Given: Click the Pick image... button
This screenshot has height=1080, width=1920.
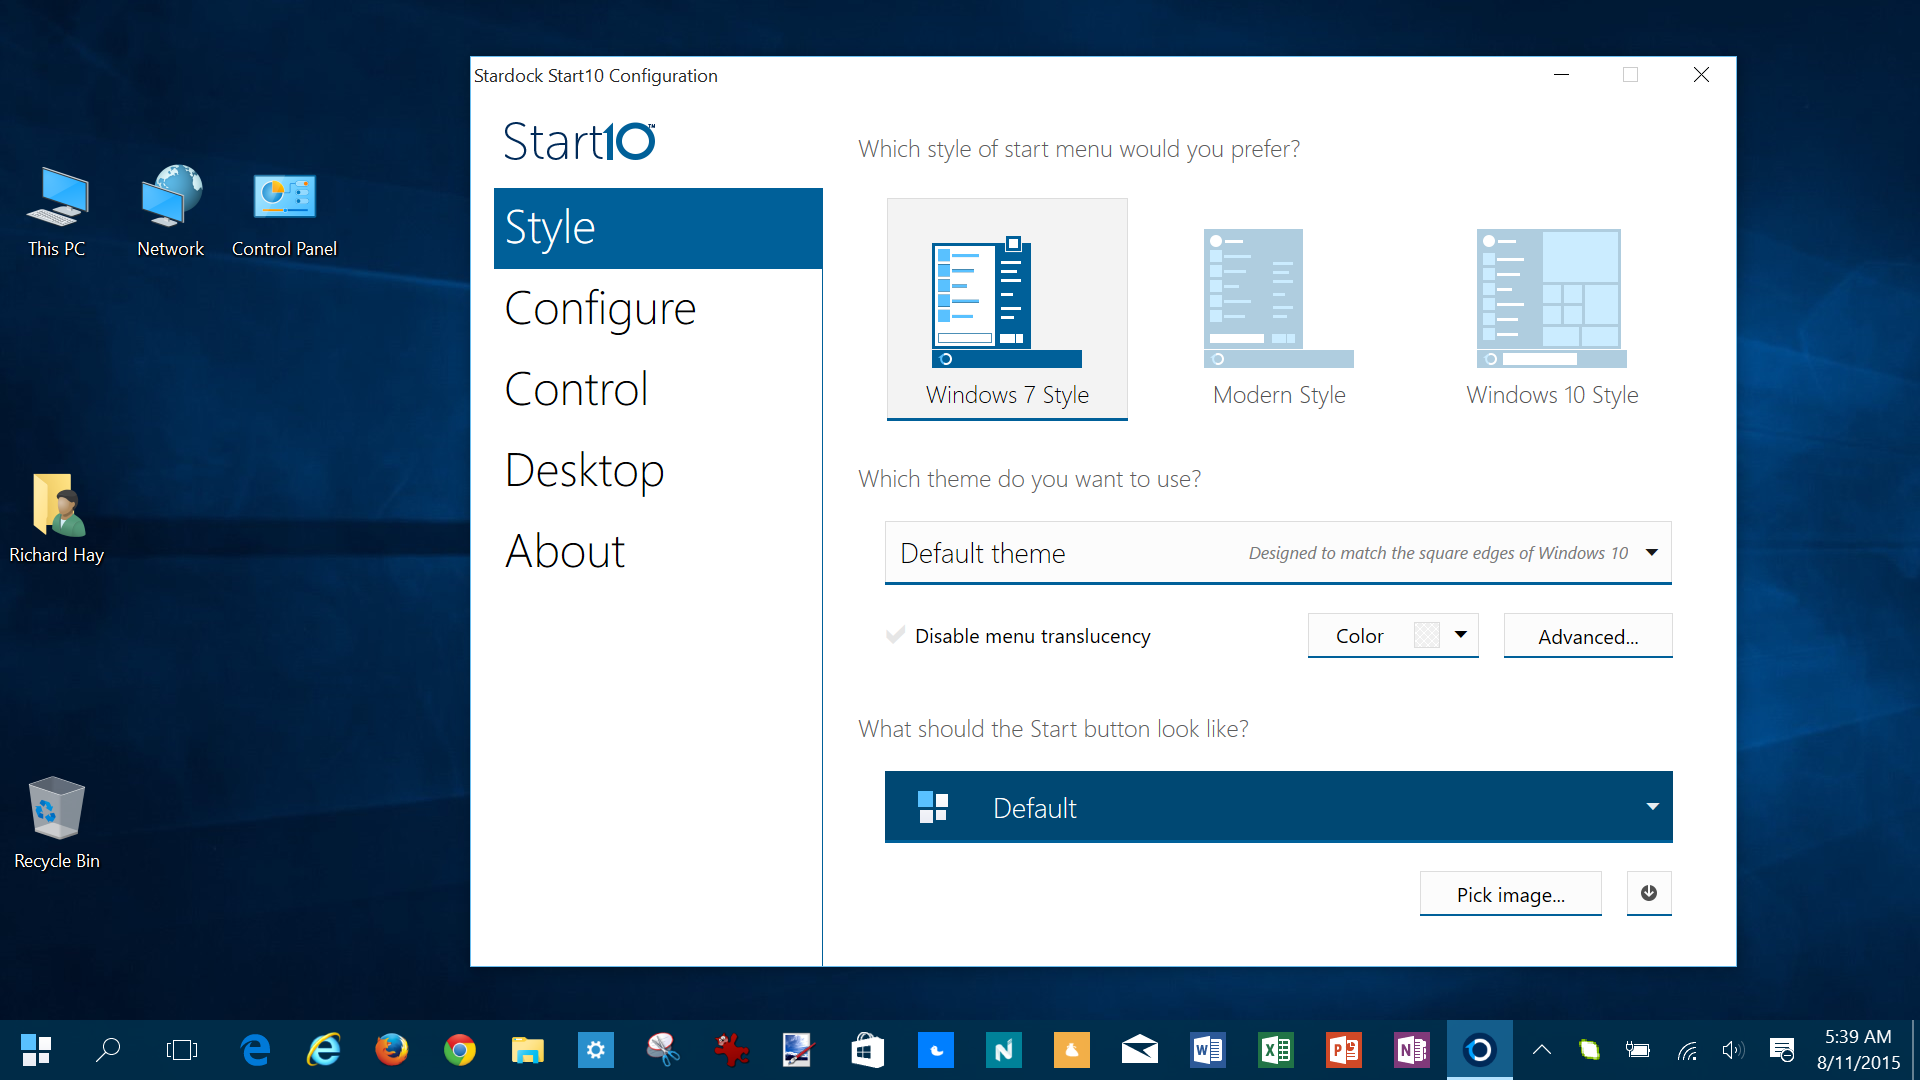Looking at the screenshot, I should pyautogui.click(x=1510, y=894).
